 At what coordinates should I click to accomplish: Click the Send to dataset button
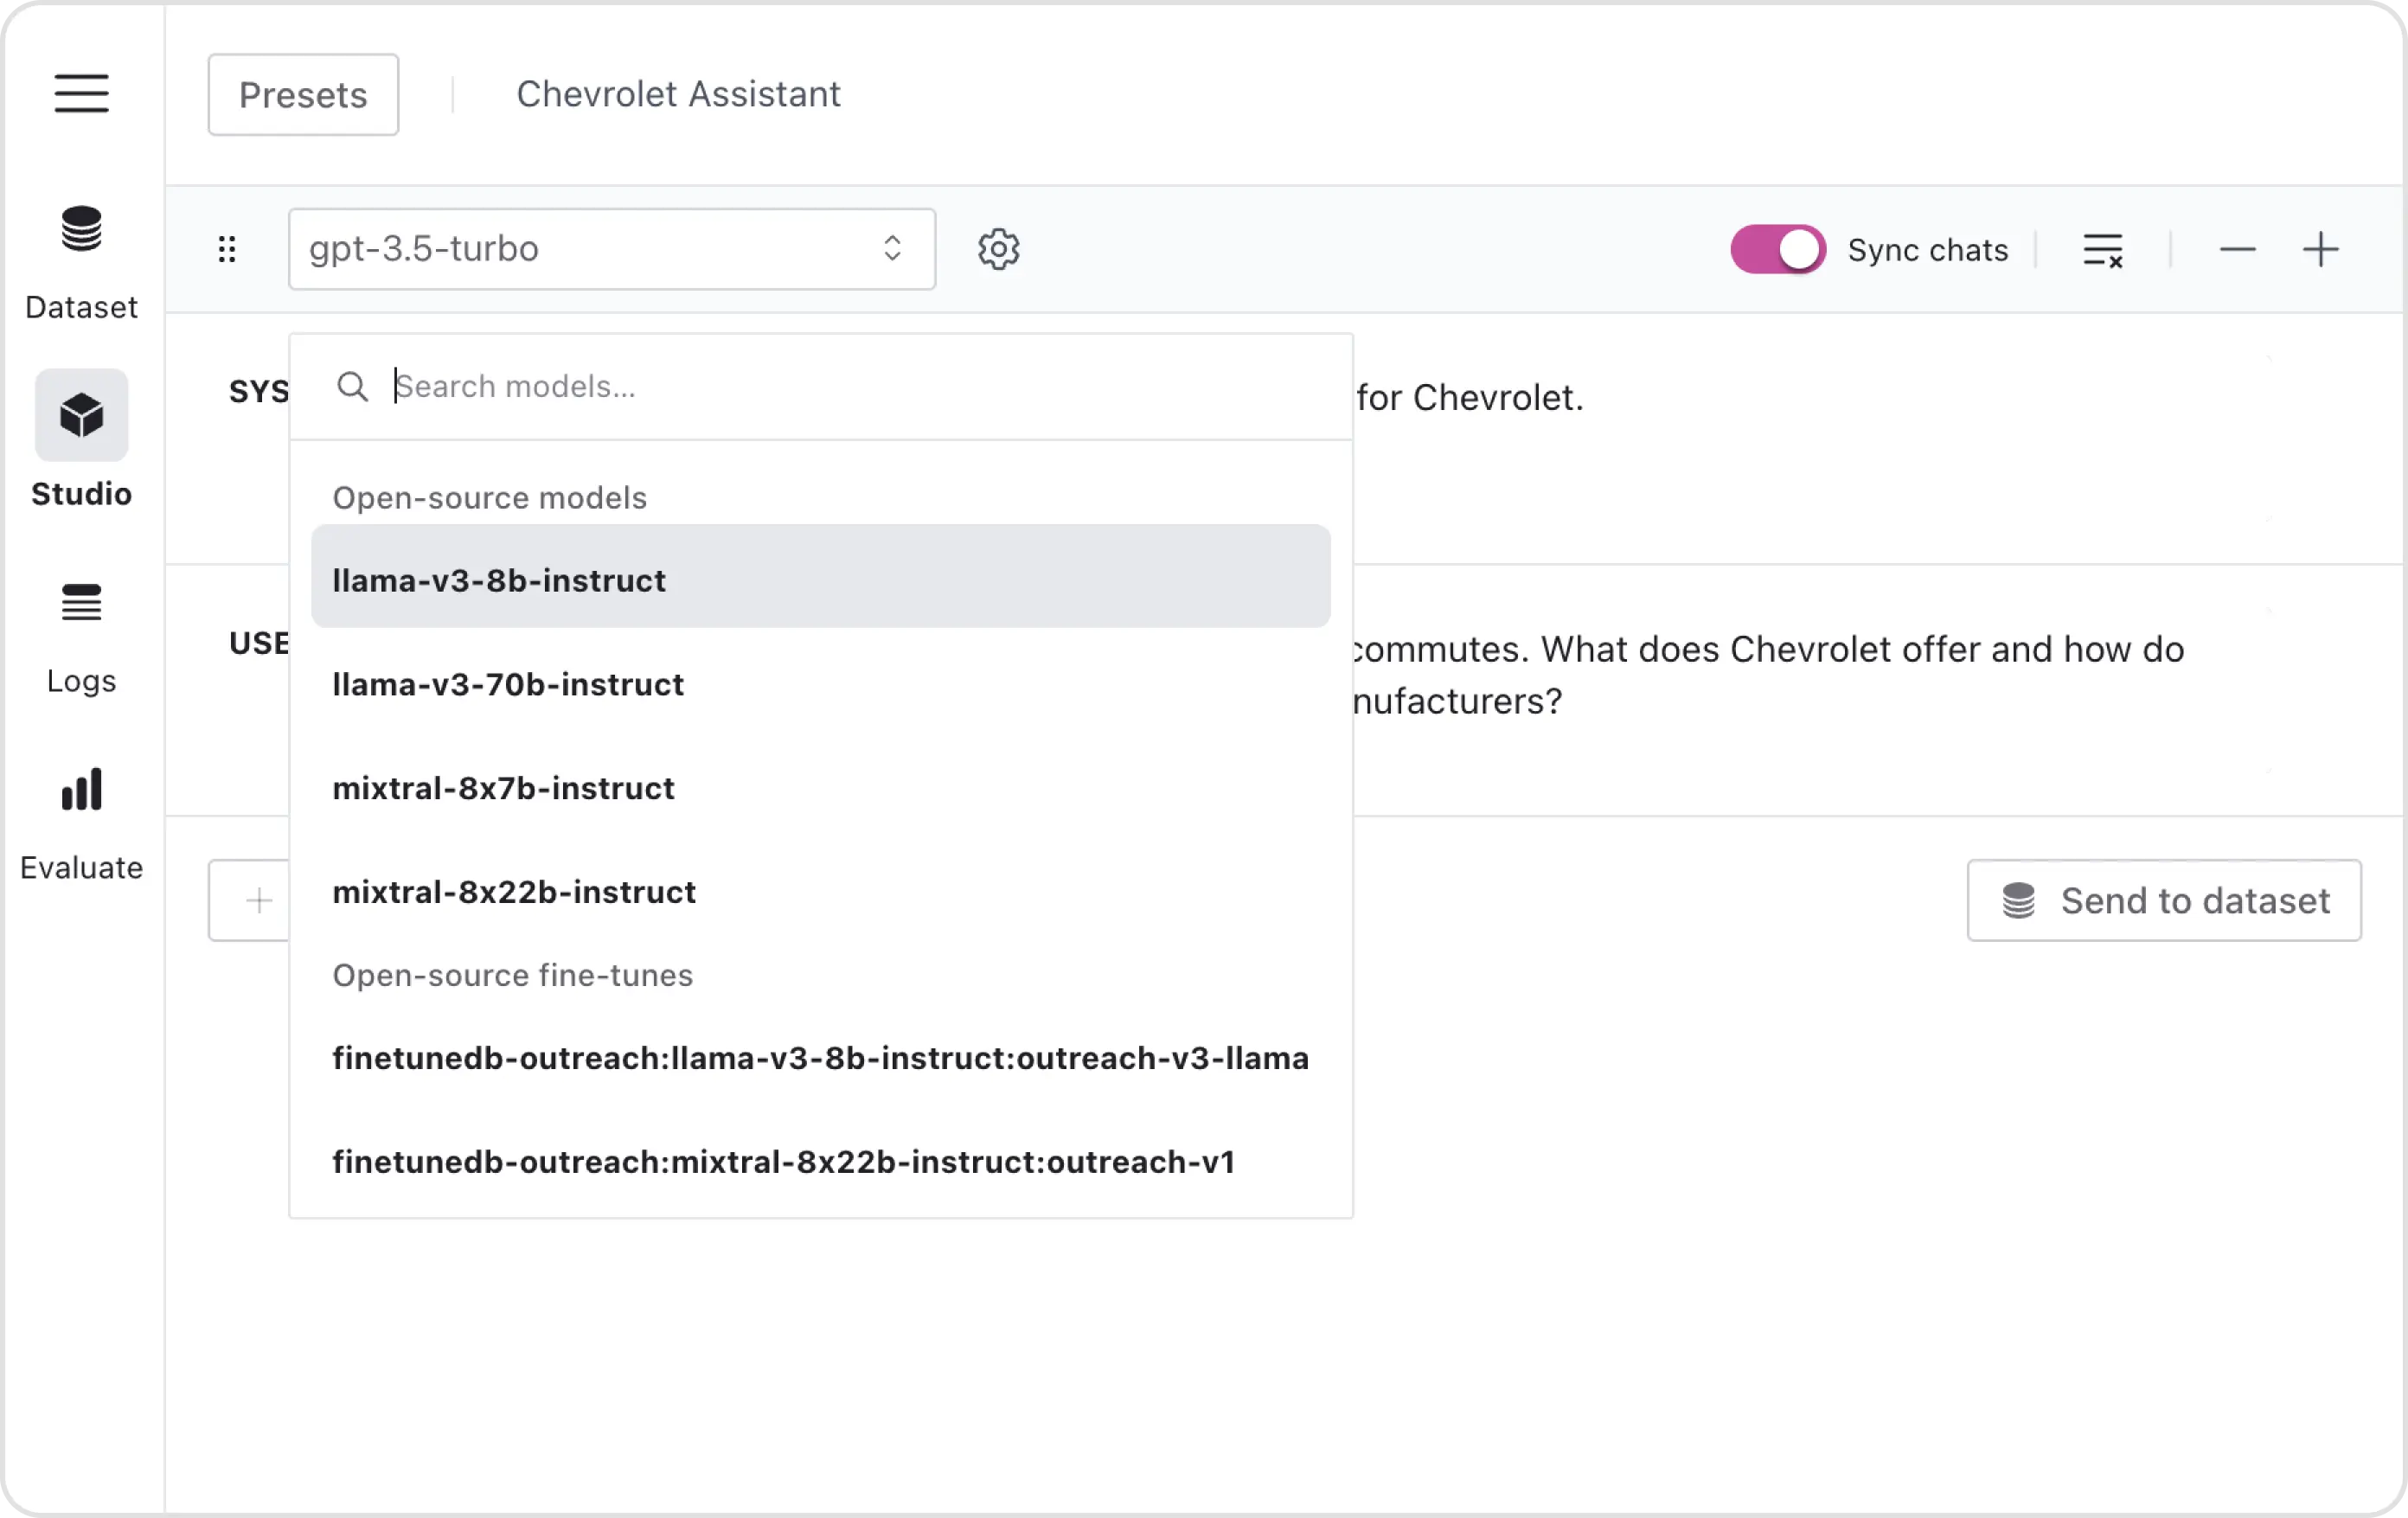(x=2163, y=900)
